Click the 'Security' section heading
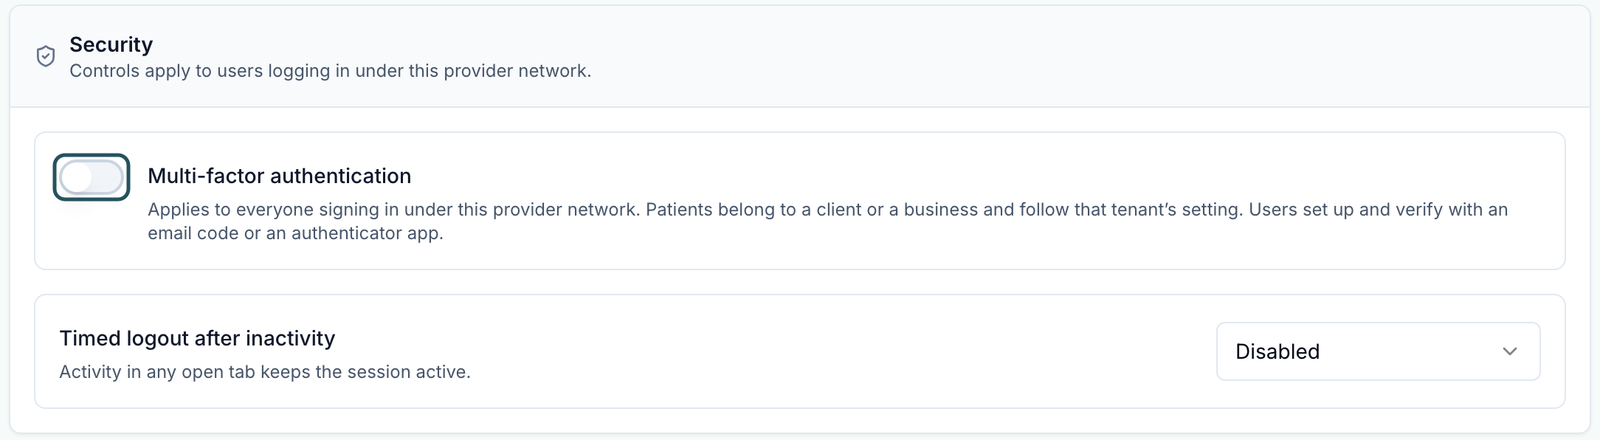1600x440 pixels. 111,44
